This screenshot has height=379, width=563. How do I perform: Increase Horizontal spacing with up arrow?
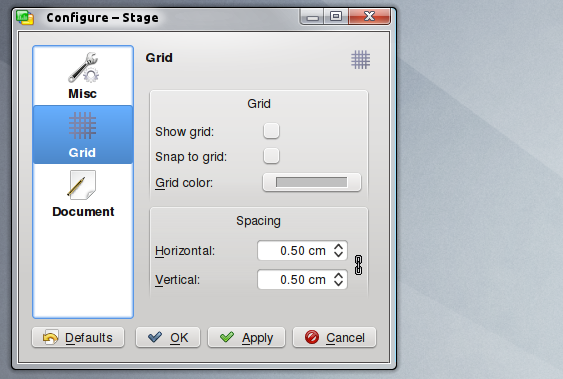click(x=338, y=247)
